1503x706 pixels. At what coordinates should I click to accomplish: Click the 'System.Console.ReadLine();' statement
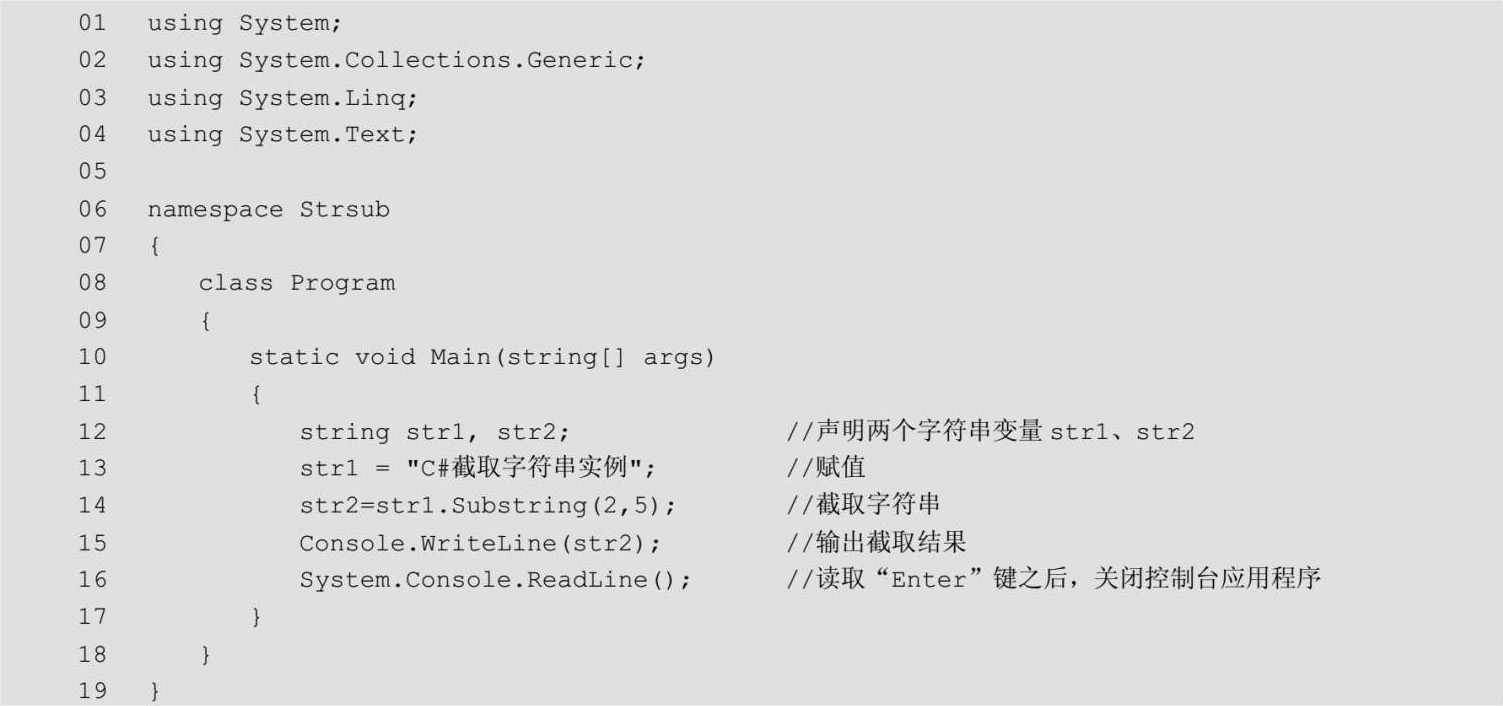point(495,580)
